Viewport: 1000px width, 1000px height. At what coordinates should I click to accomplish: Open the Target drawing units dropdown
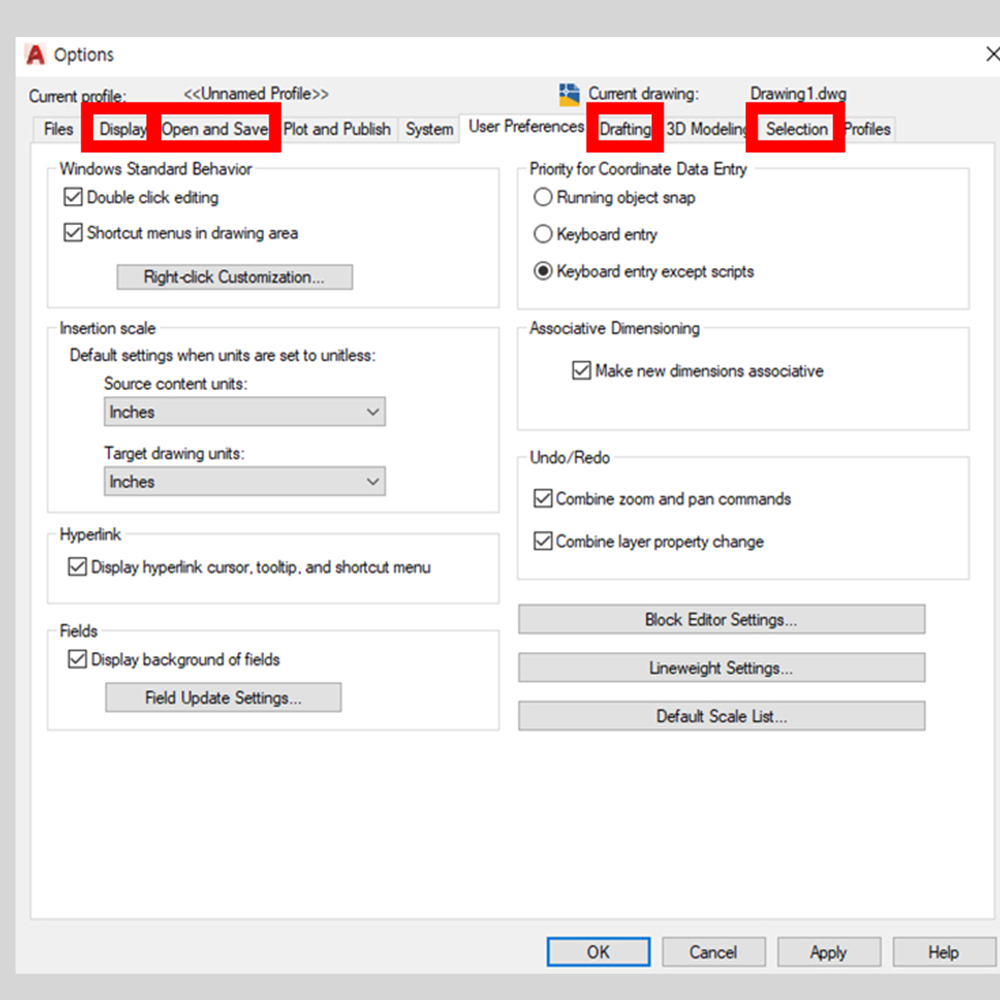(x=244, y=482)
